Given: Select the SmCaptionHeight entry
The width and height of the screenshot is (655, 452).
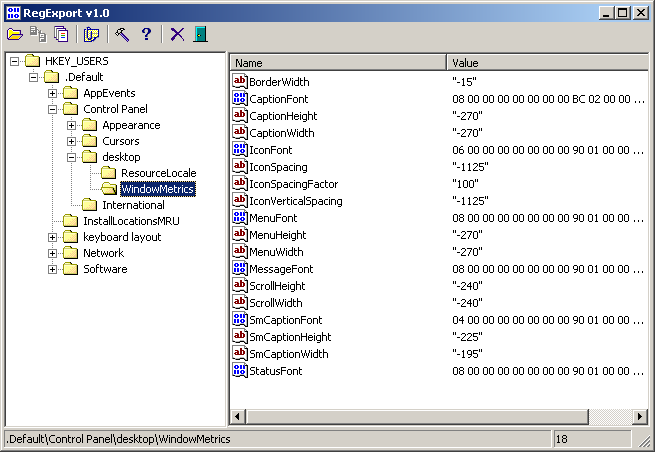Looking at the screenshot, I should click(290, 337).
